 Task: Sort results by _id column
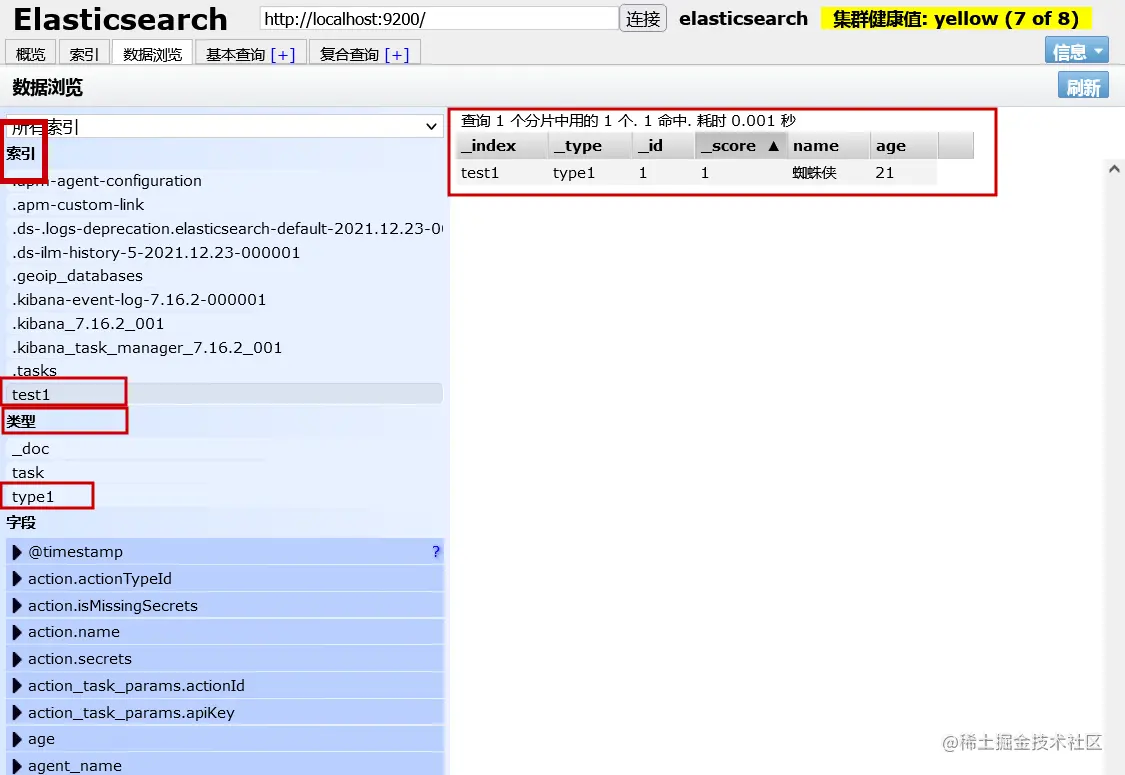click(664, 146)
